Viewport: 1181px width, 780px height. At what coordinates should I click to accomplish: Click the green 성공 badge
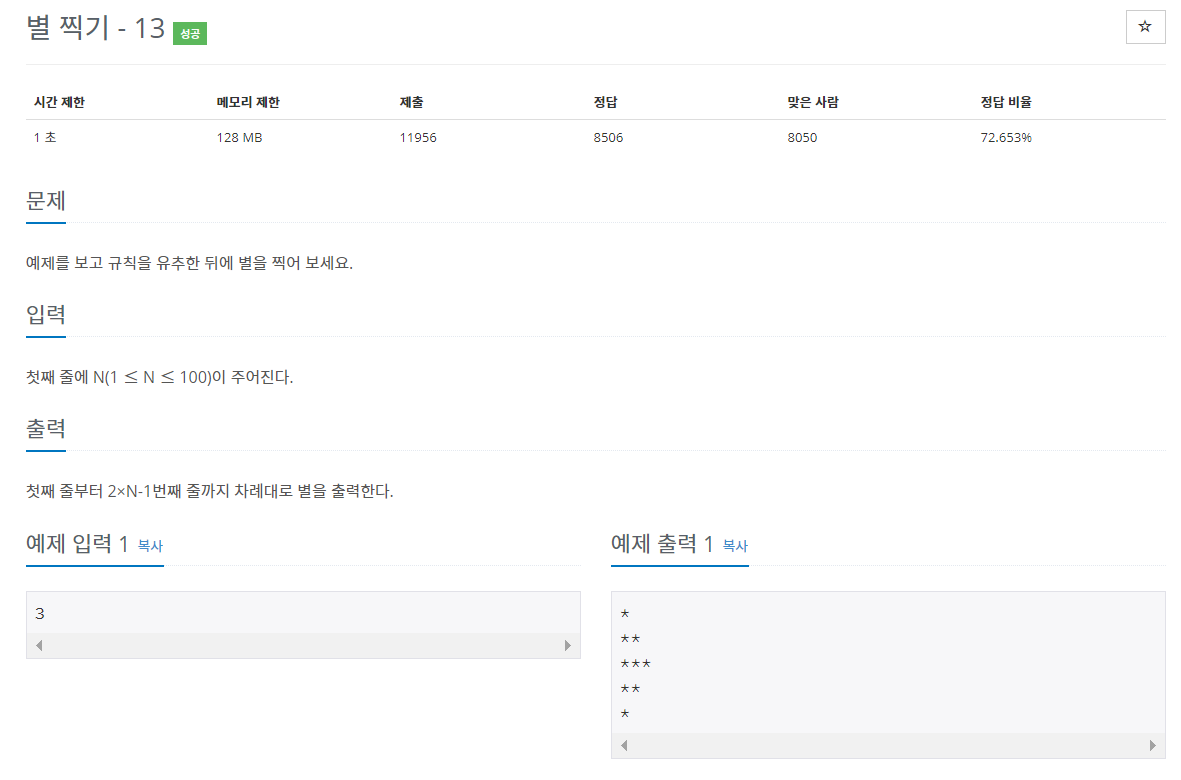[190, 33]
